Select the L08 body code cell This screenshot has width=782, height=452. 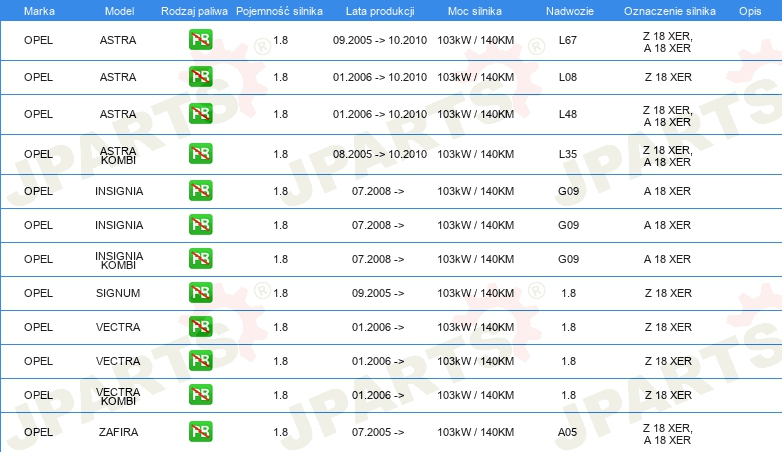click(x=568, y=77)
